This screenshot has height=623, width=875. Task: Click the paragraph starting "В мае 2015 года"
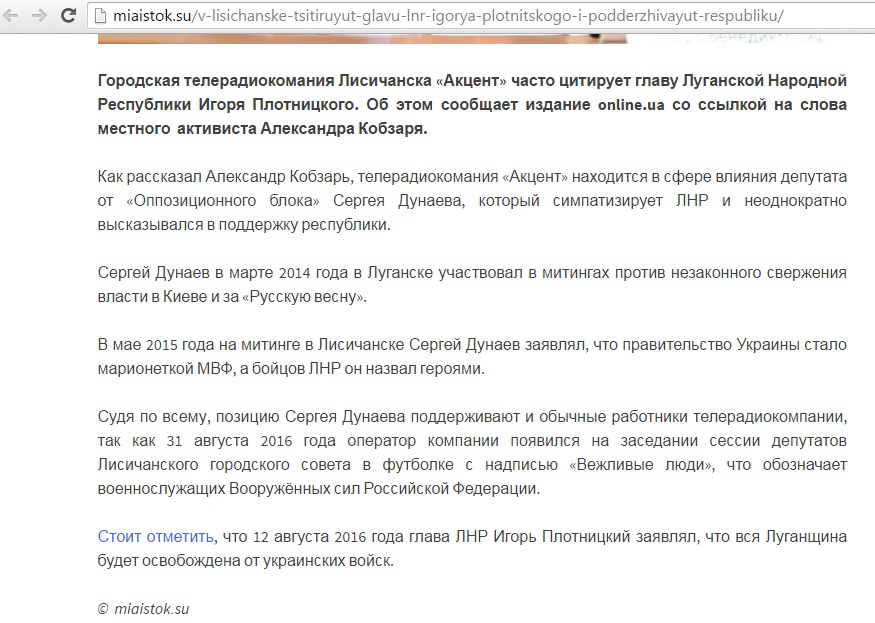[x=472, y=356]
